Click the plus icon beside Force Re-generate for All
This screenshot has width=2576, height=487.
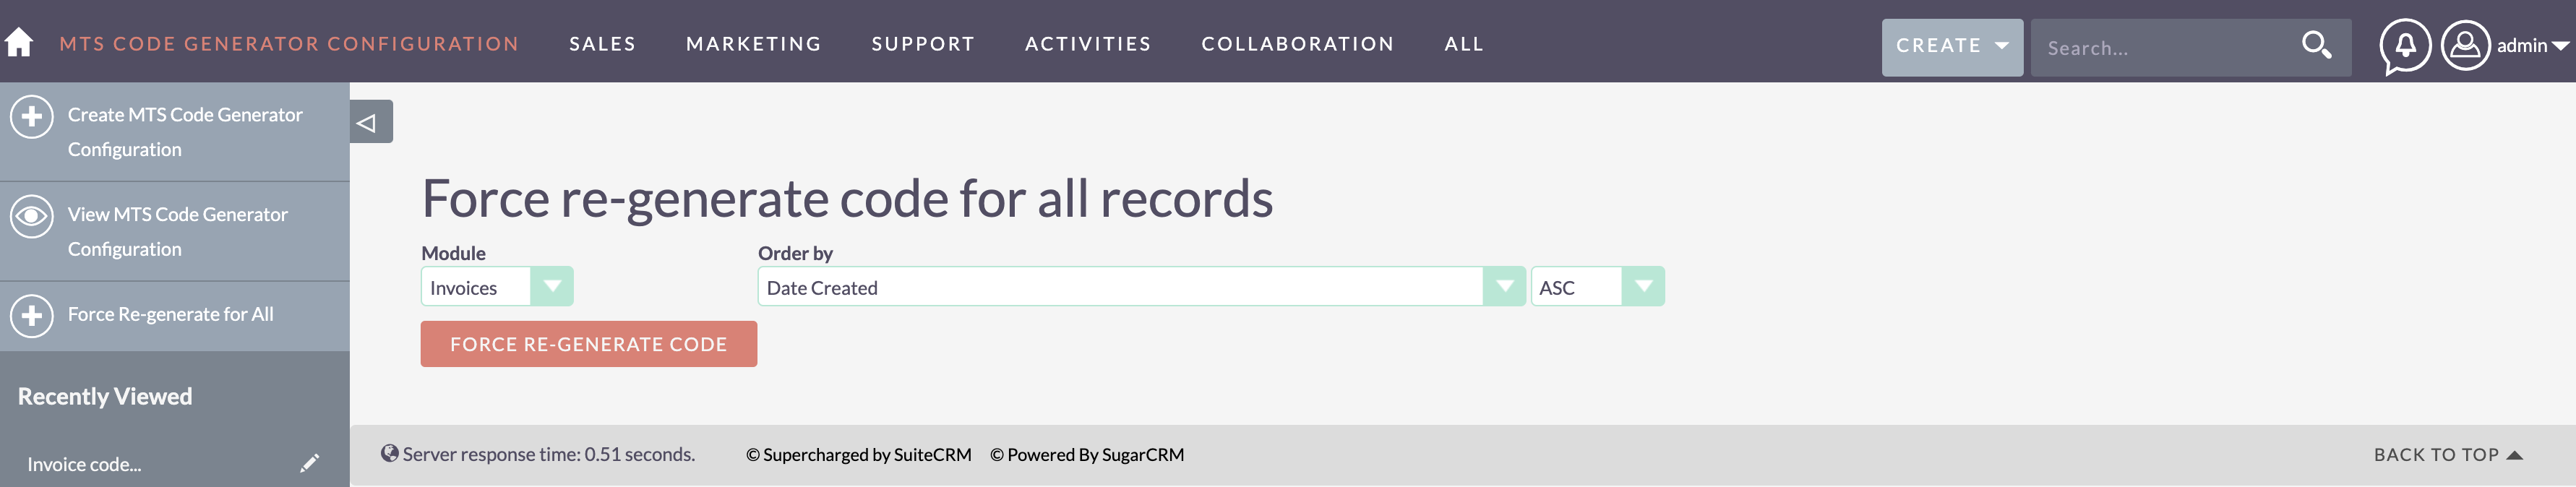pyautogui.click(x=32, y=316)
